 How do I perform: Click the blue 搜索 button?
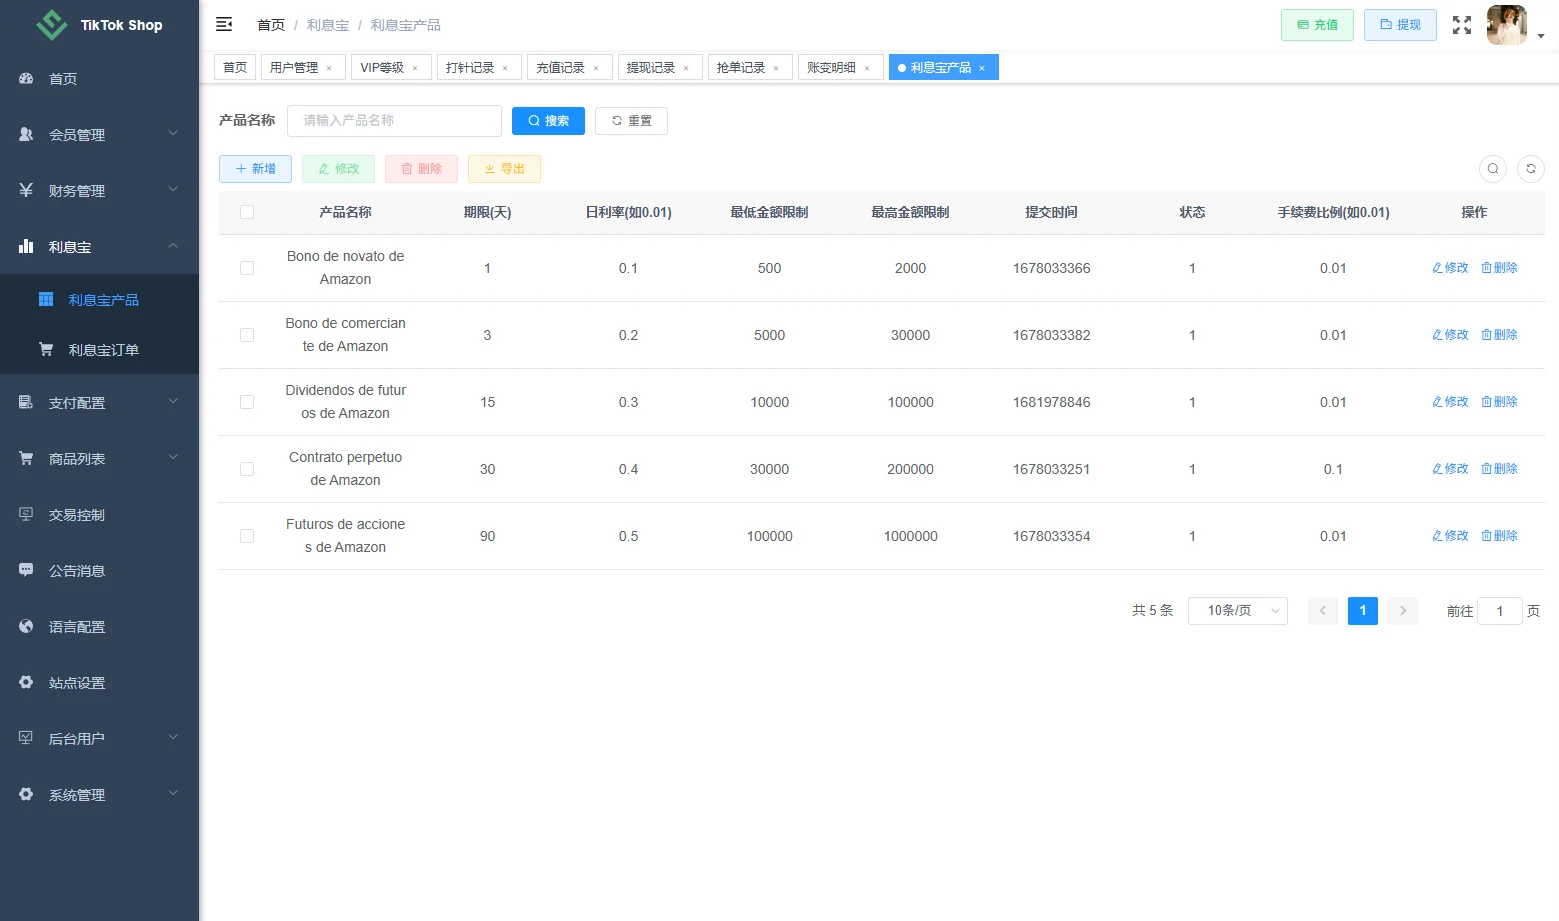tap(548, 121)
